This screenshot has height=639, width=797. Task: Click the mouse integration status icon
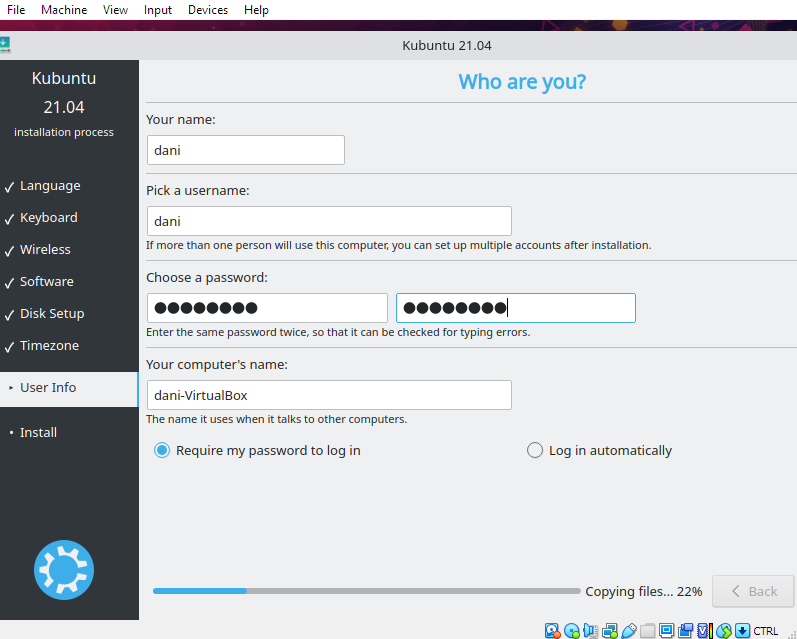click(x=723, y=631)
